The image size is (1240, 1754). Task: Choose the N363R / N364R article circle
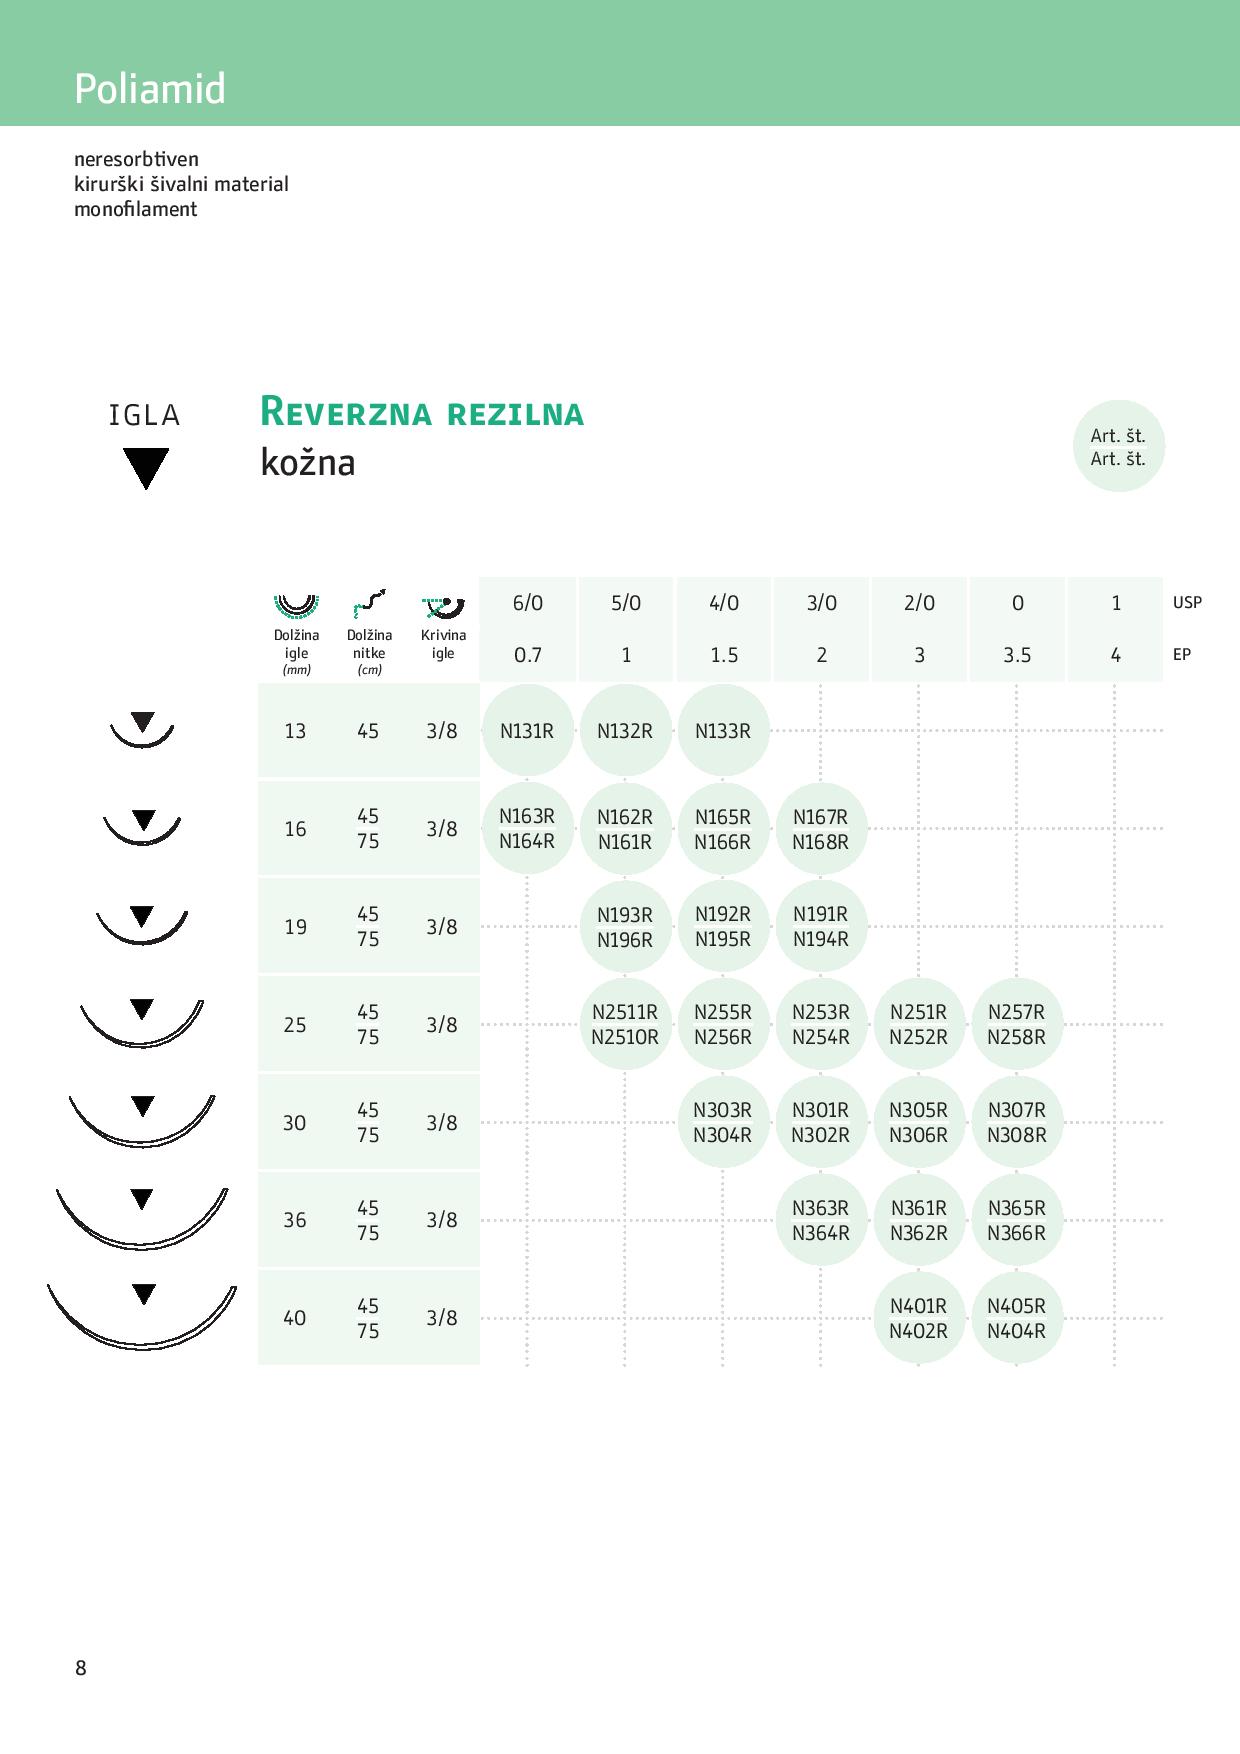click(821, 1220)
